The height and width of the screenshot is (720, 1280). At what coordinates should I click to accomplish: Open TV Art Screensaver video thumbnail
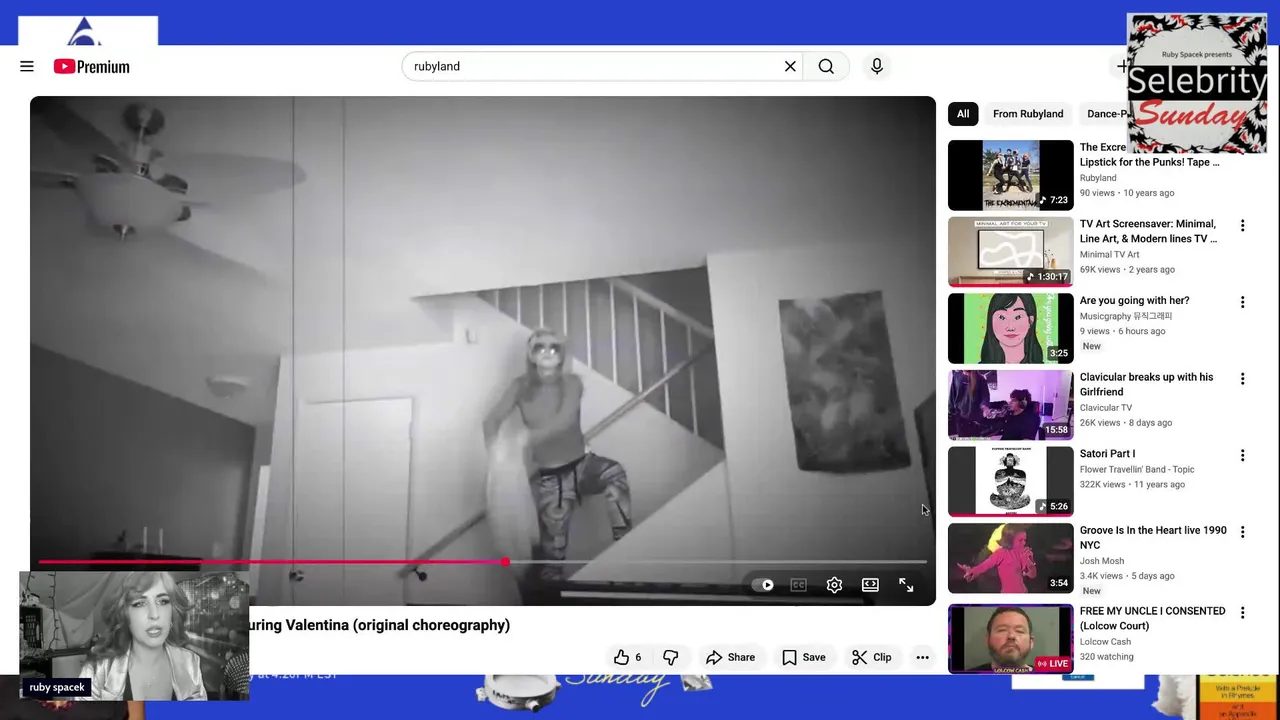pyautogui.click(x=1010, y=252)
